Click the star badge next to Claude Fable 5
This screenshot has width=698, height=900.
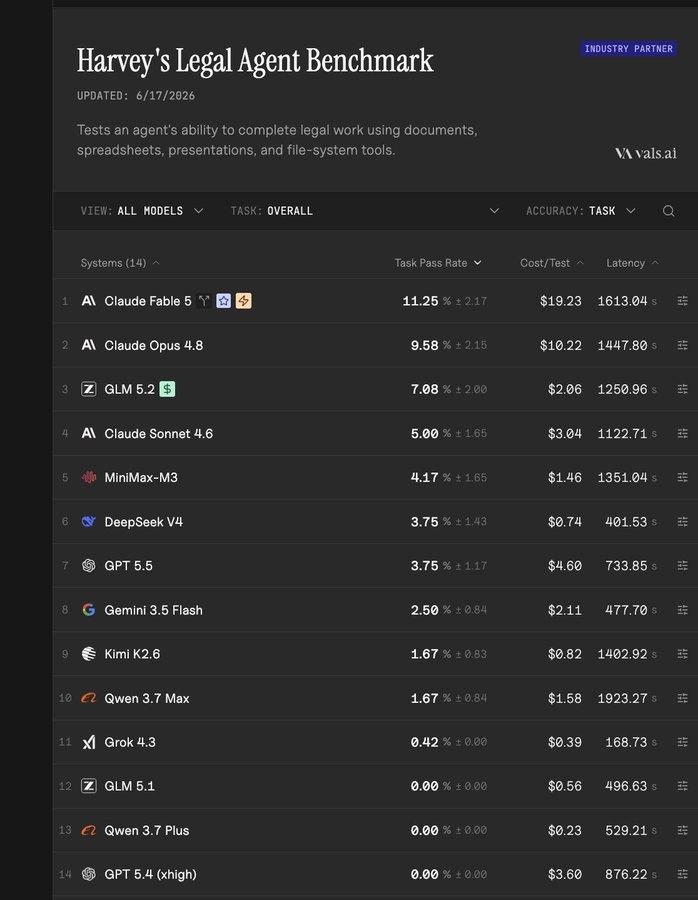click(x=223, y=301)
